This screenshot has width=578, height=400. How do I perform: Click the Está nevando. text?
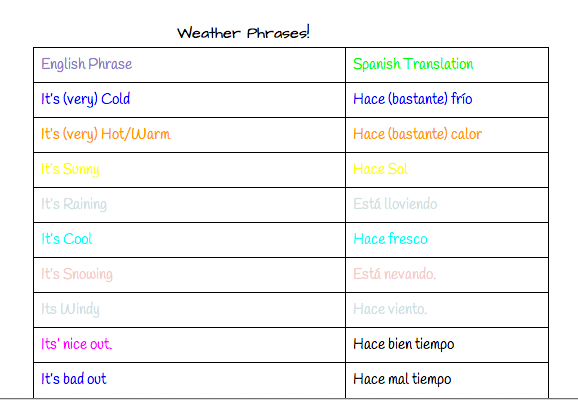tap(394, 274)
